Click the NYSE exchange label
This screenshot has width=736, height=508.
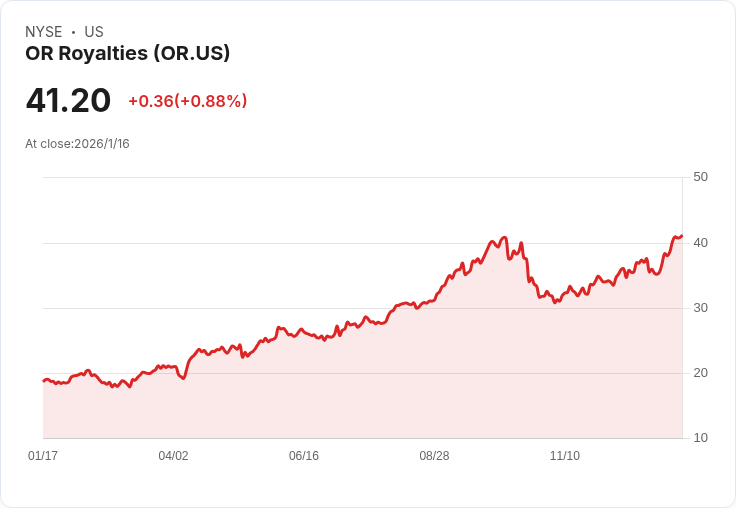pyautogui.click(x=44, y=32)
